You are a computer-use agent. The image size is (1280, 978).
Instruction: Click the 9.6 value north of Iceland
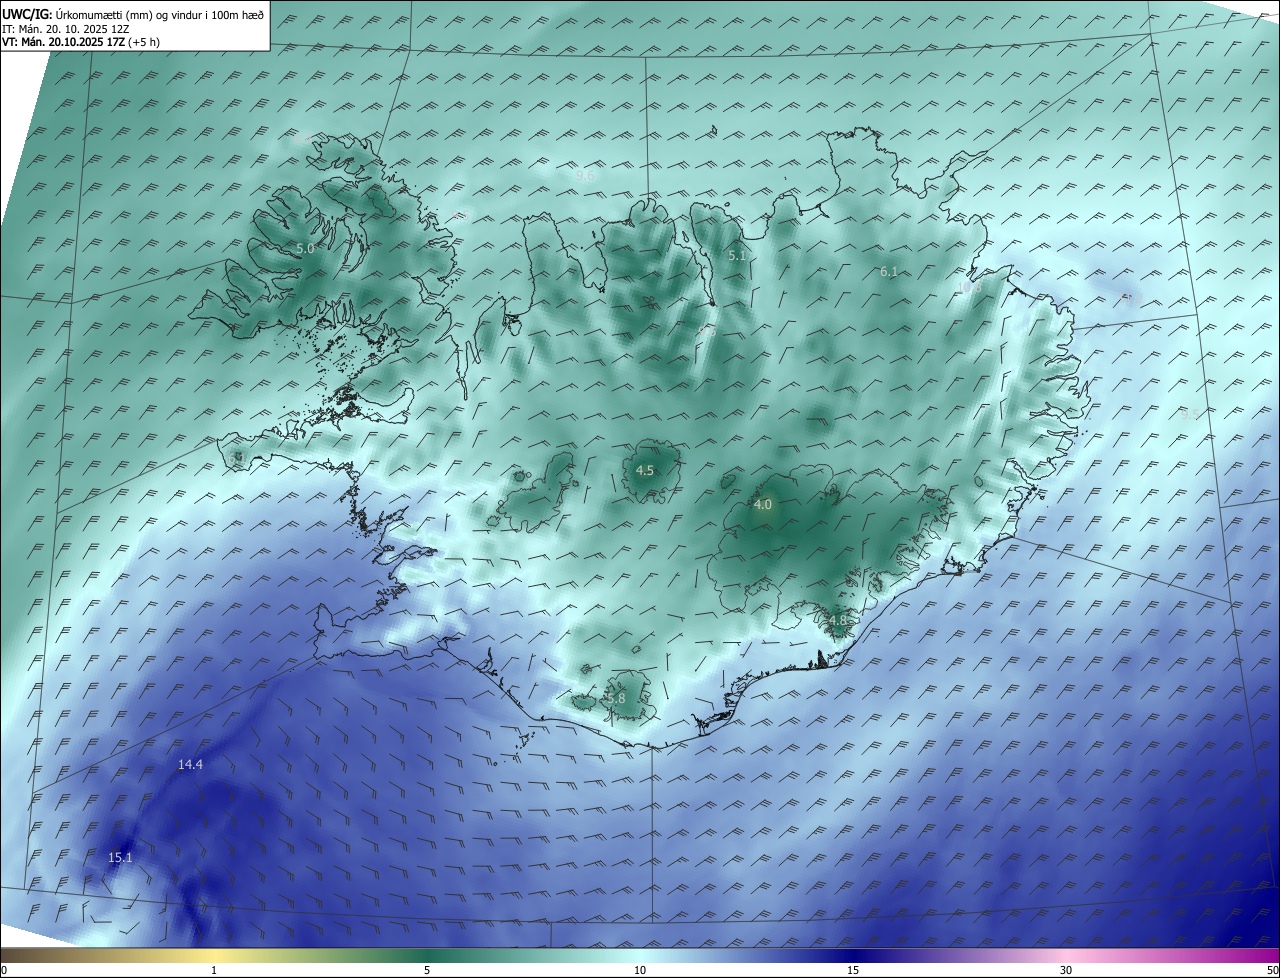(x=585, y=175)
